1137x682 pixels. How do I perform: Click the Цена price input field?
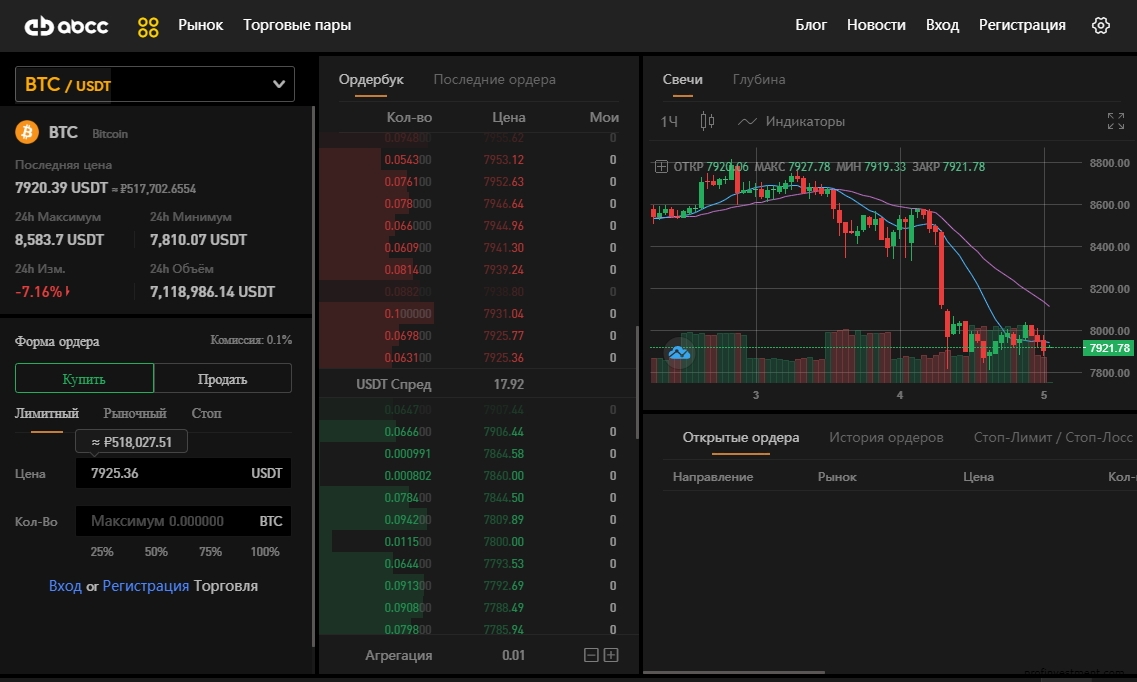point(183,473)
